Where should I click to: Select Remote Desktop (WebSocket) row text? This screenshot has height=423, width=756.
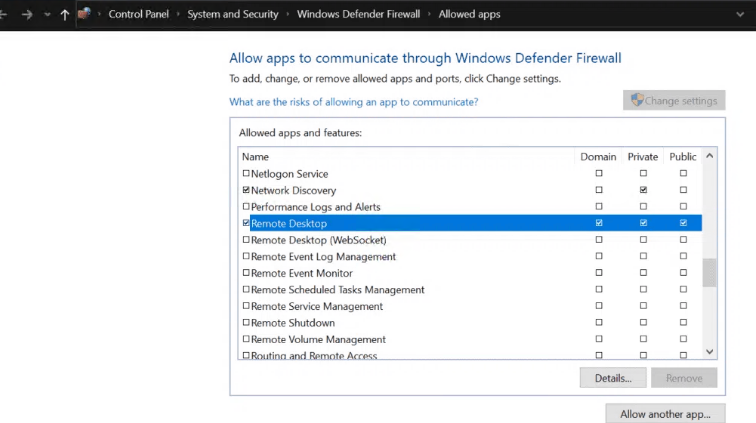coord(318,240)
